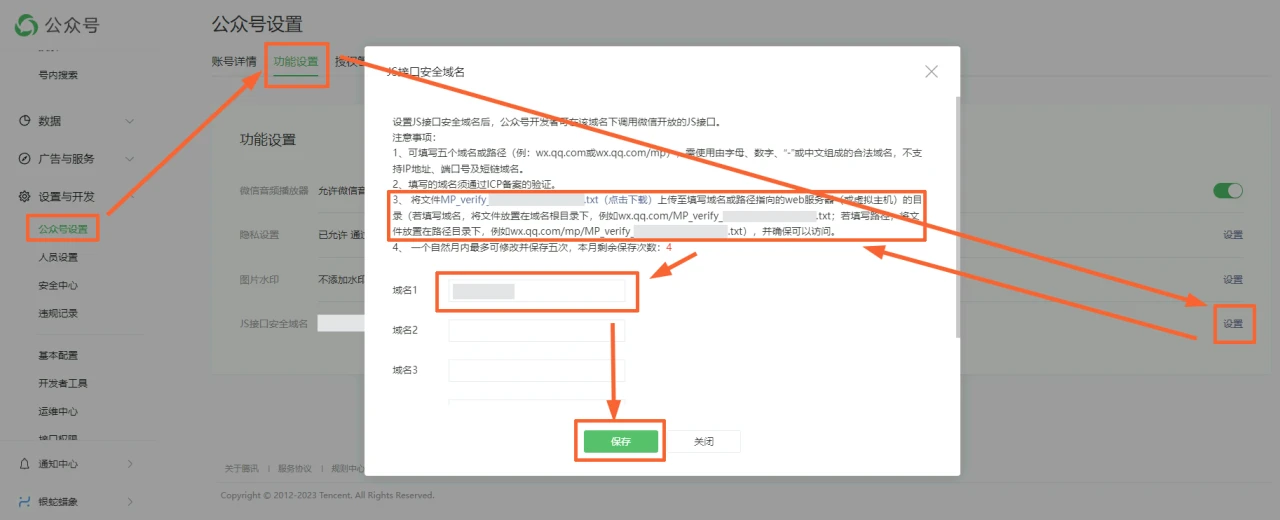Switch to the 账号详情 tab
Image resolution: width=1280 pixels, height=520 pixels.
click(234, 62)
